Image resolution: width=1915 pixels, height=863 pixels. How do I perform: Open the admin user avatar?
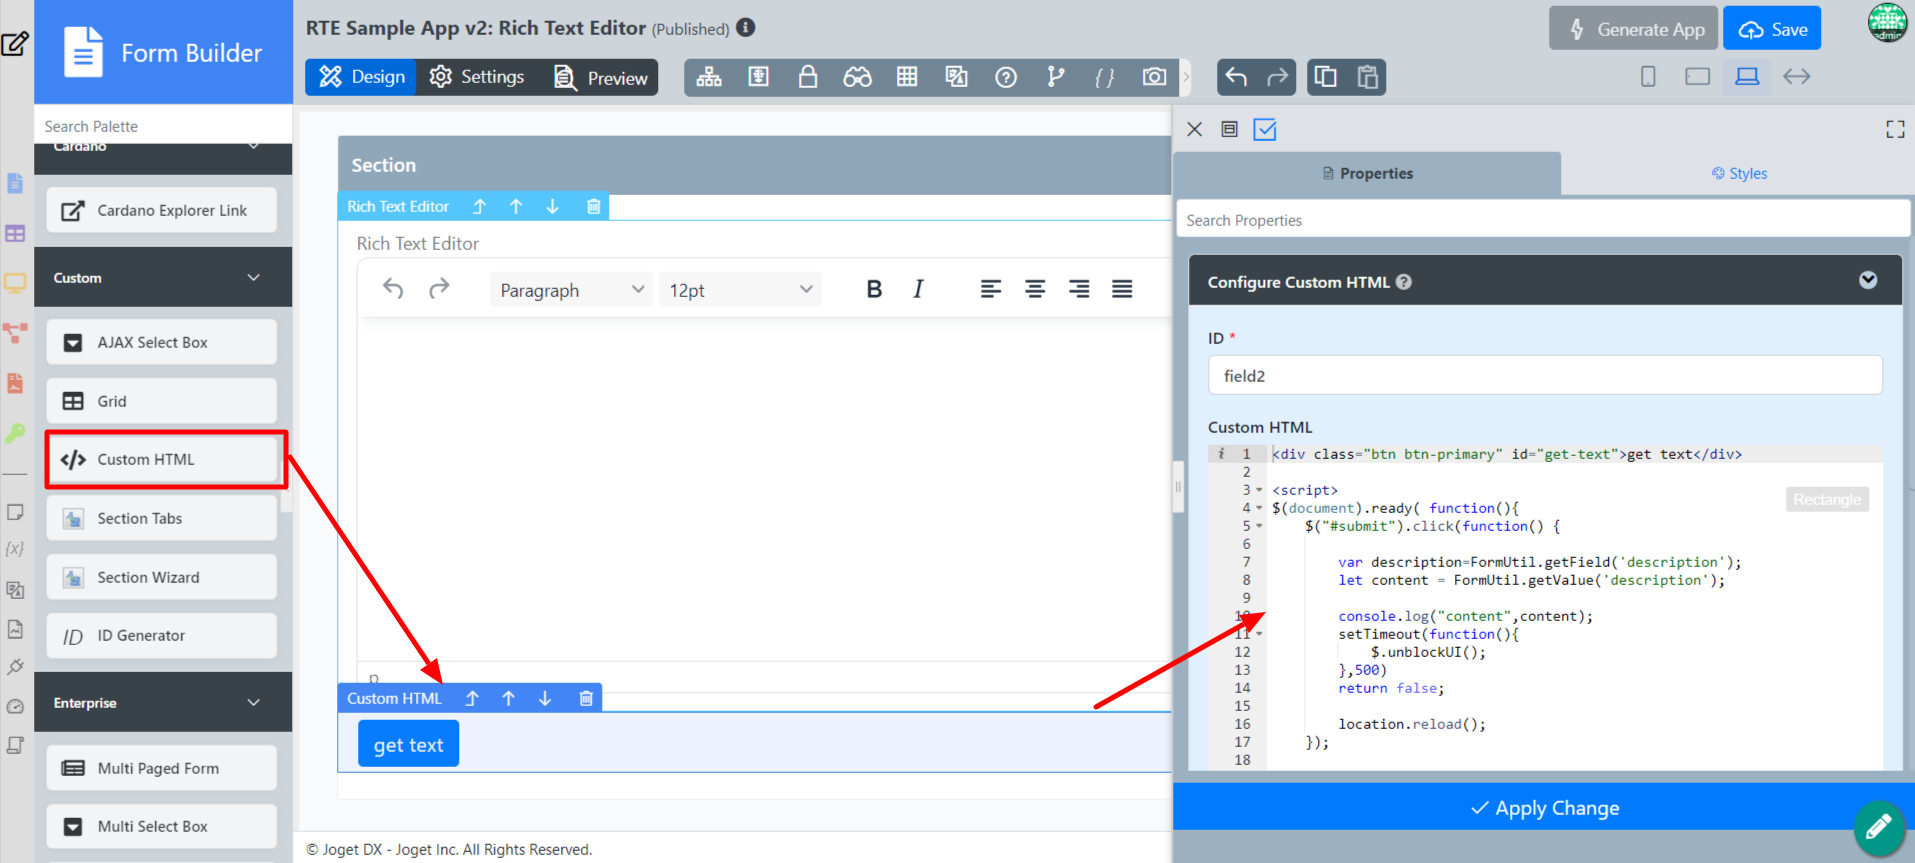tap(1888, 23)
